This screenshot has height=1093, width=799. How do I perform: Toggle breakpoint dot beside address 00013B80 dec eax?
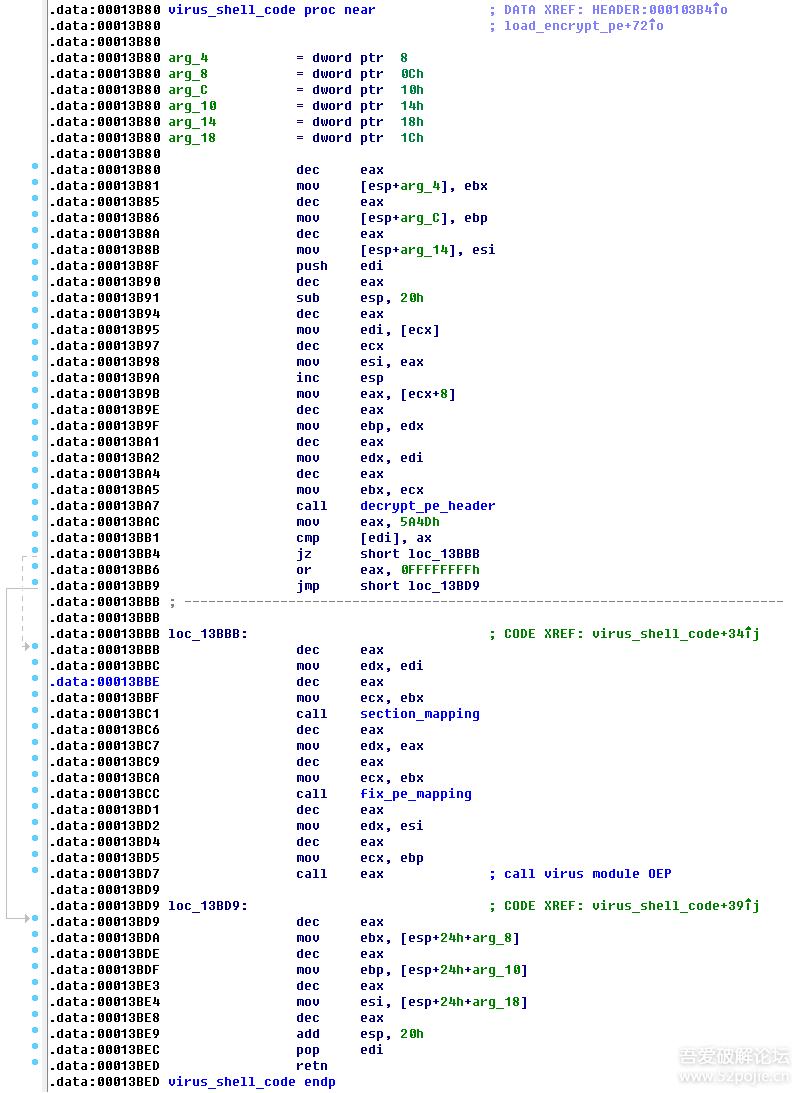(35, 167)
